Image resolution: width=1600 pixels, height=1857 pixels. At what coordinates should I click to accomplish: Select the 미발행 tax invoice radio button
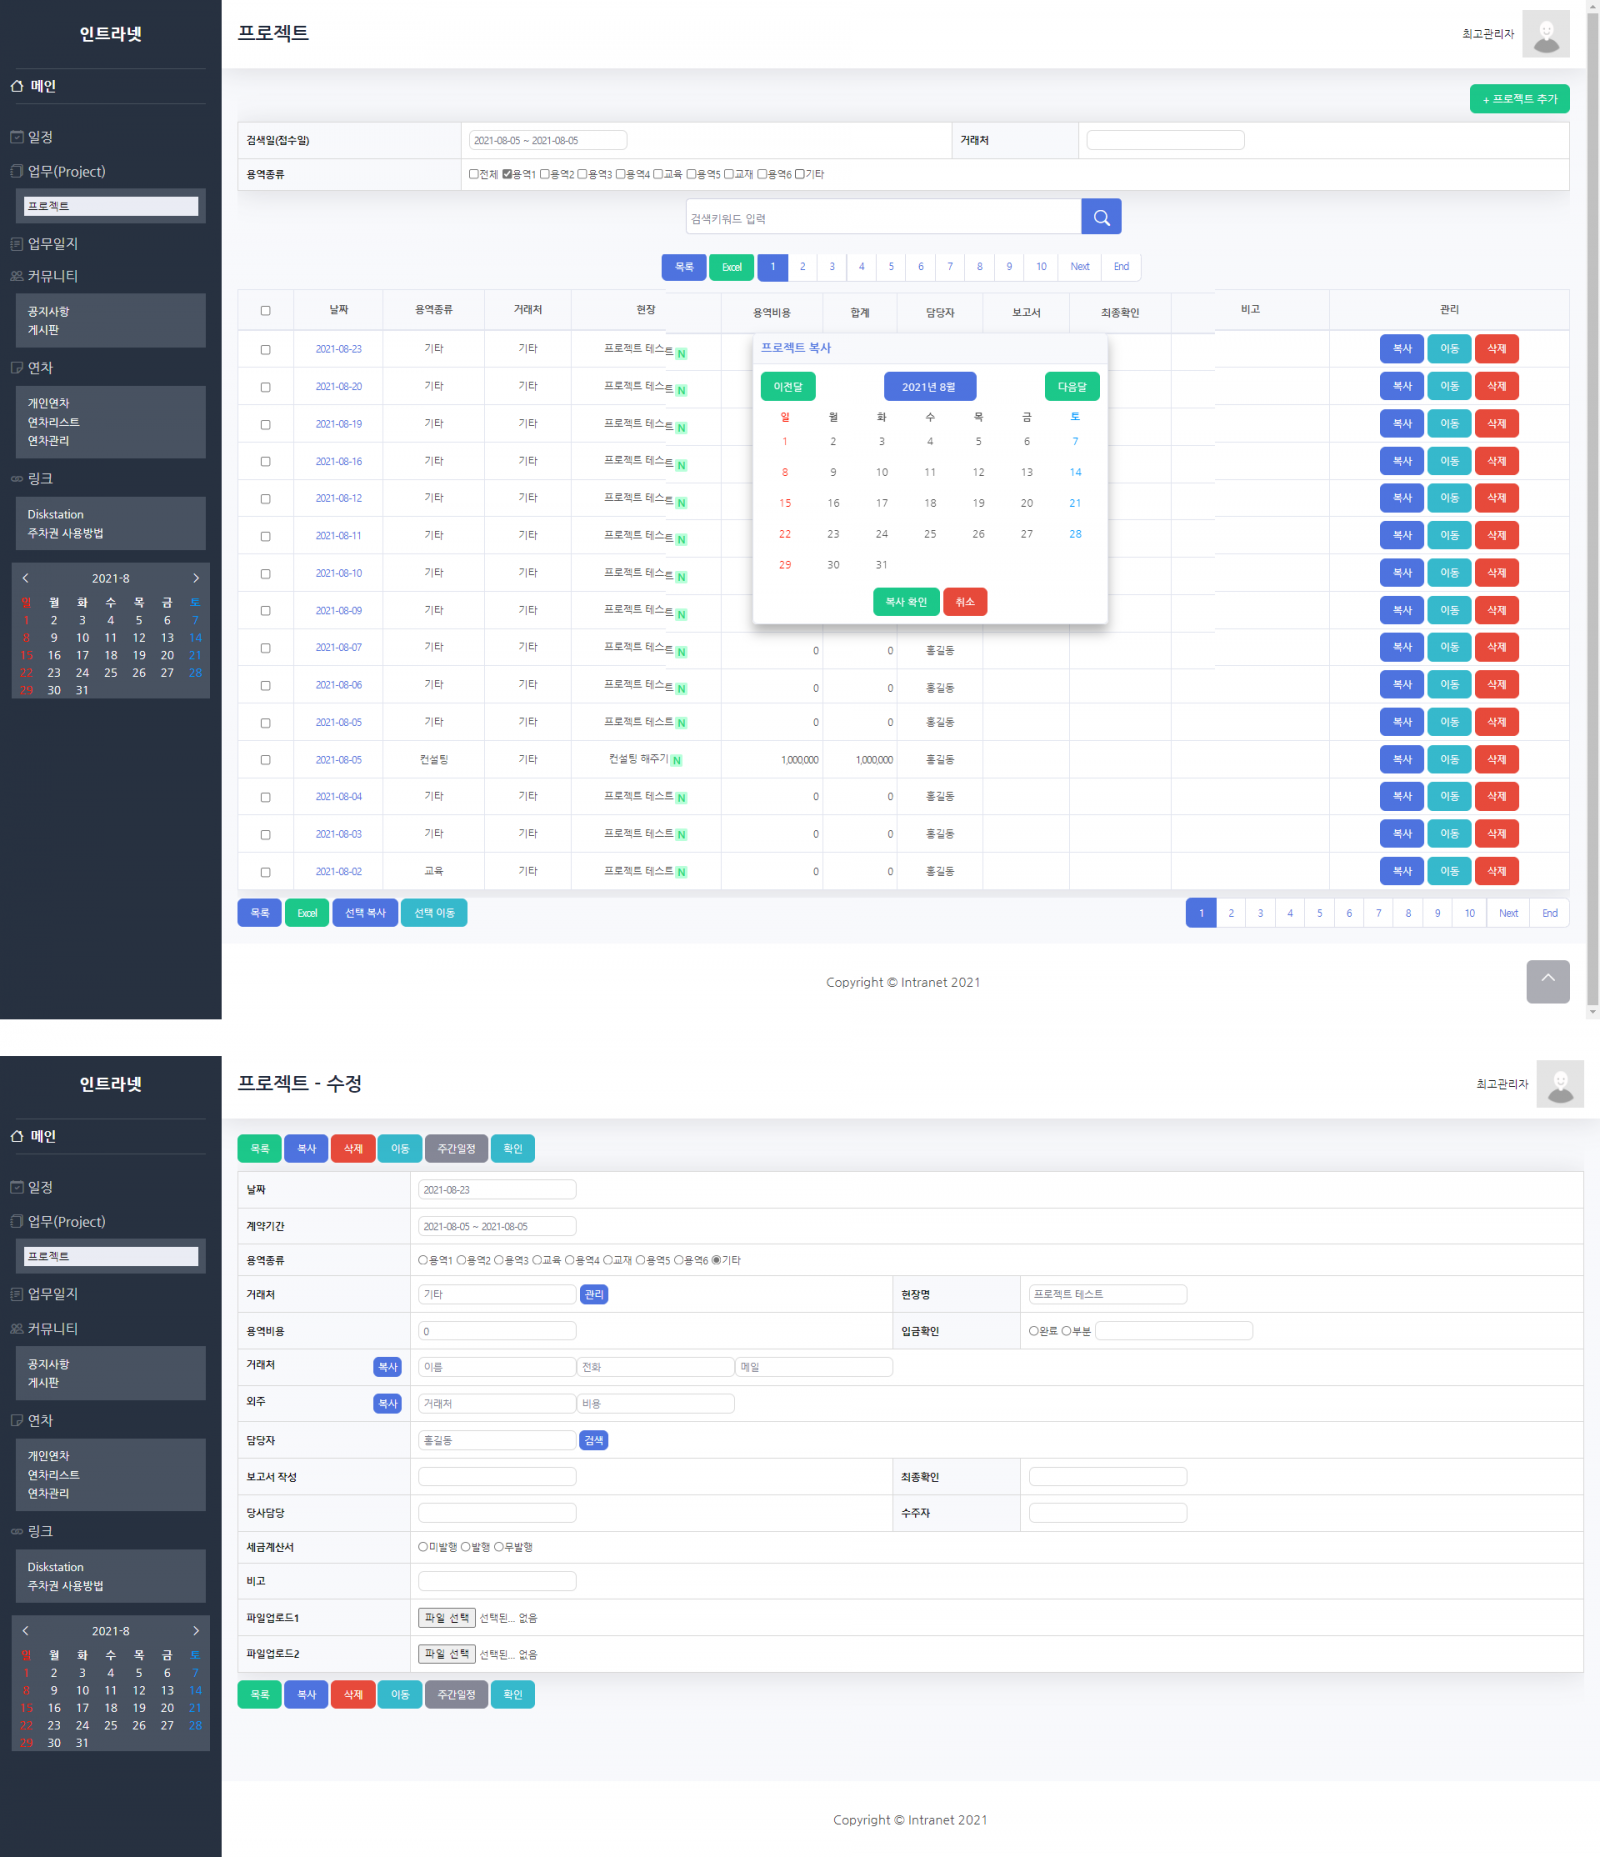[x=423, y=1547]
